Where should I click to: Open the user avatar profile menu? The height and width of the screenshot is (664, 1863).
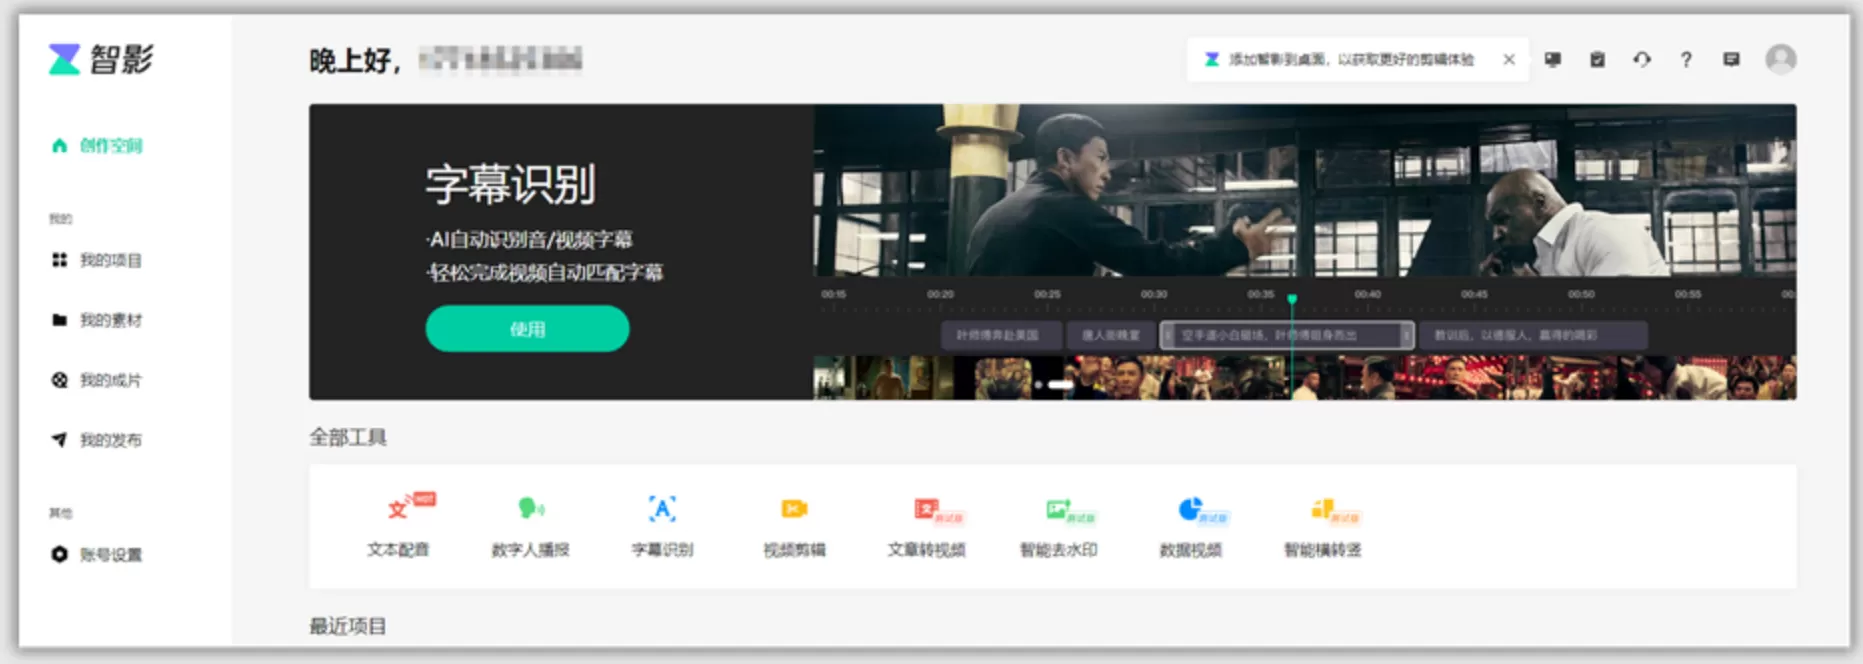click(x=1780, y=60)
